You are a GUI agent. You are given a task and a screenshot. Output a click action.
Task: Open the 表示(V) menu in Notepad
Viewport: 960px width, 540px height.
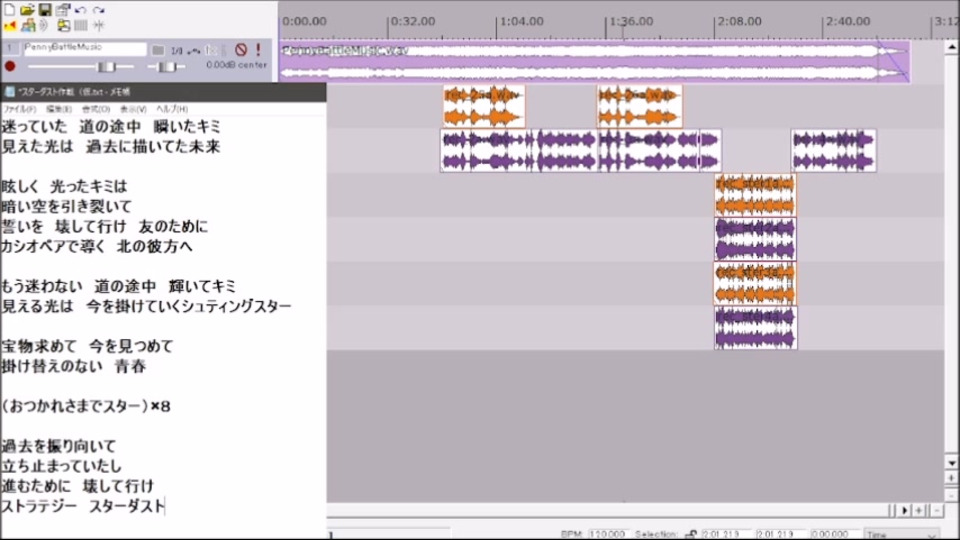click(133, 109)
